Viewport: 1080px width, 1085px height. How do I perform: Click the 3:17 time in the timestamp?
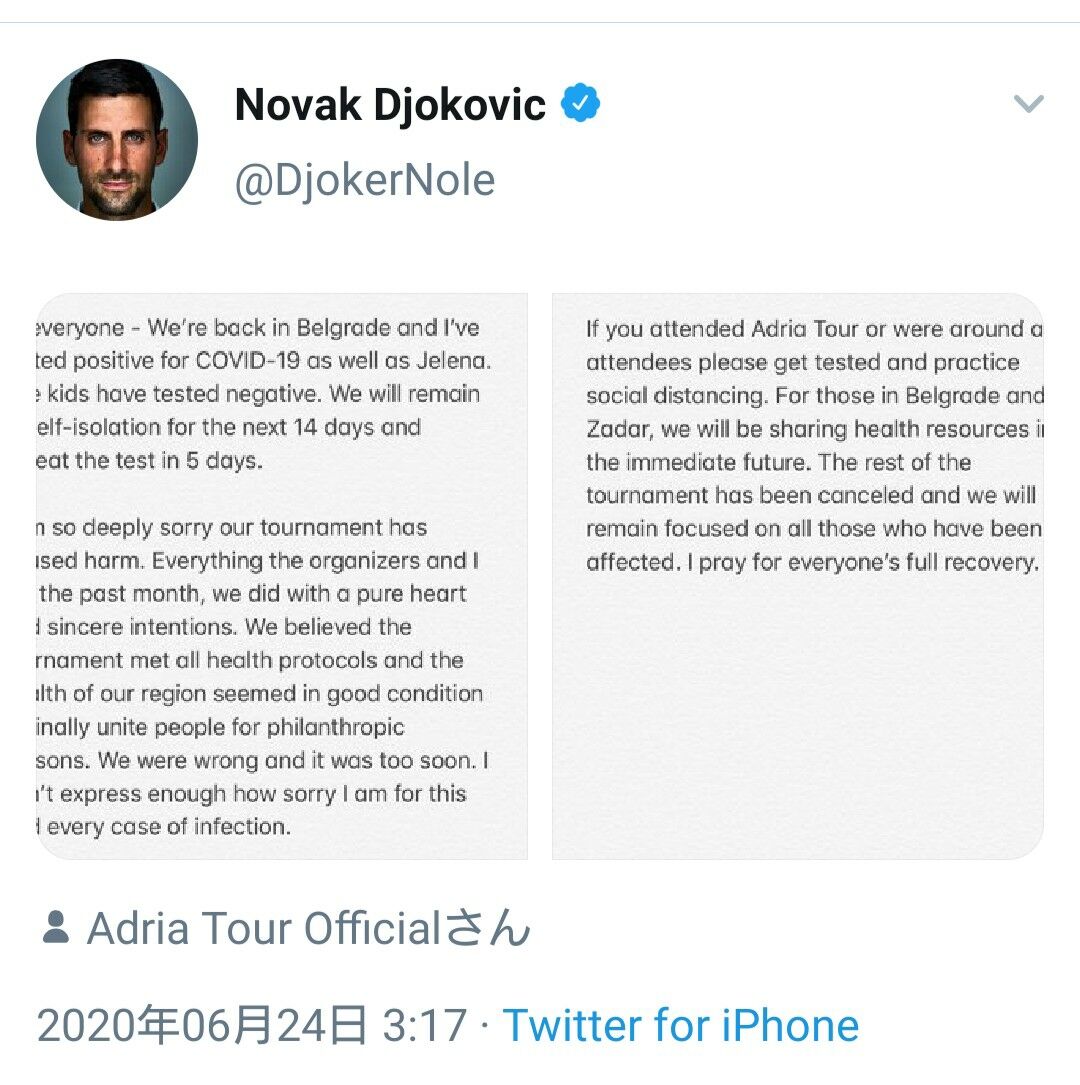[424, 1026]
